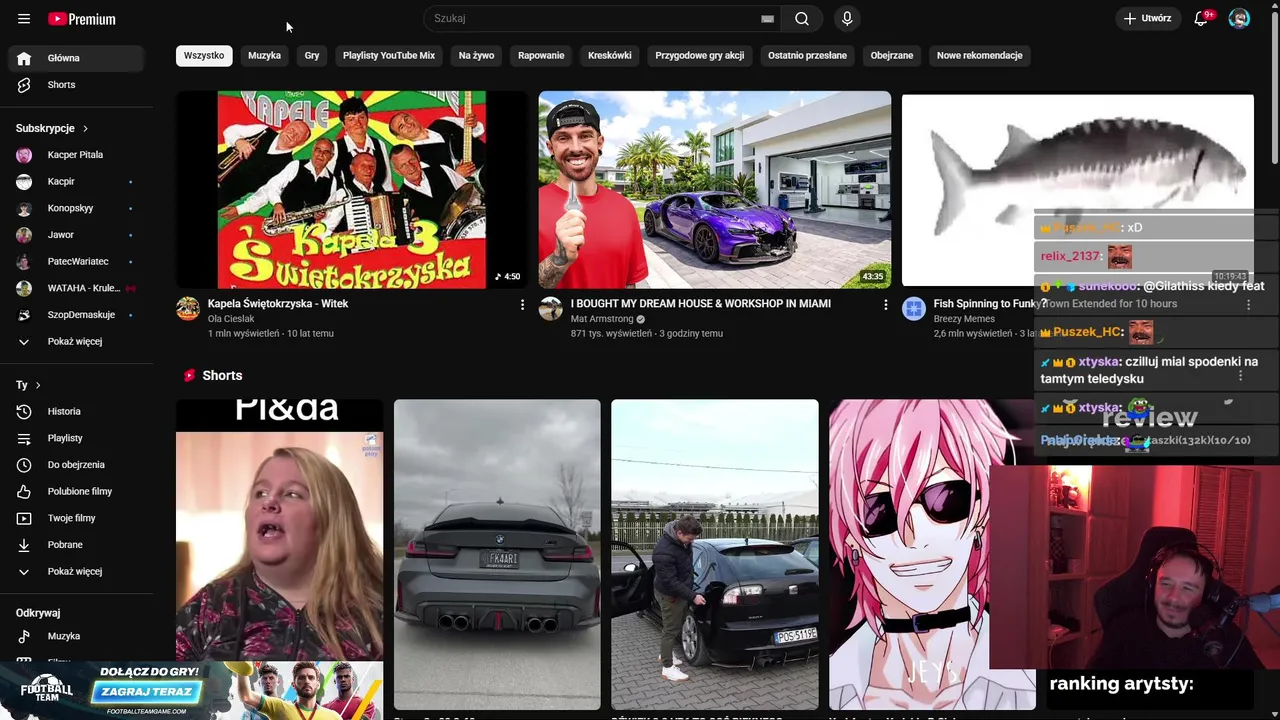Open Shorts in the sidebar

[x=76, y=85]
